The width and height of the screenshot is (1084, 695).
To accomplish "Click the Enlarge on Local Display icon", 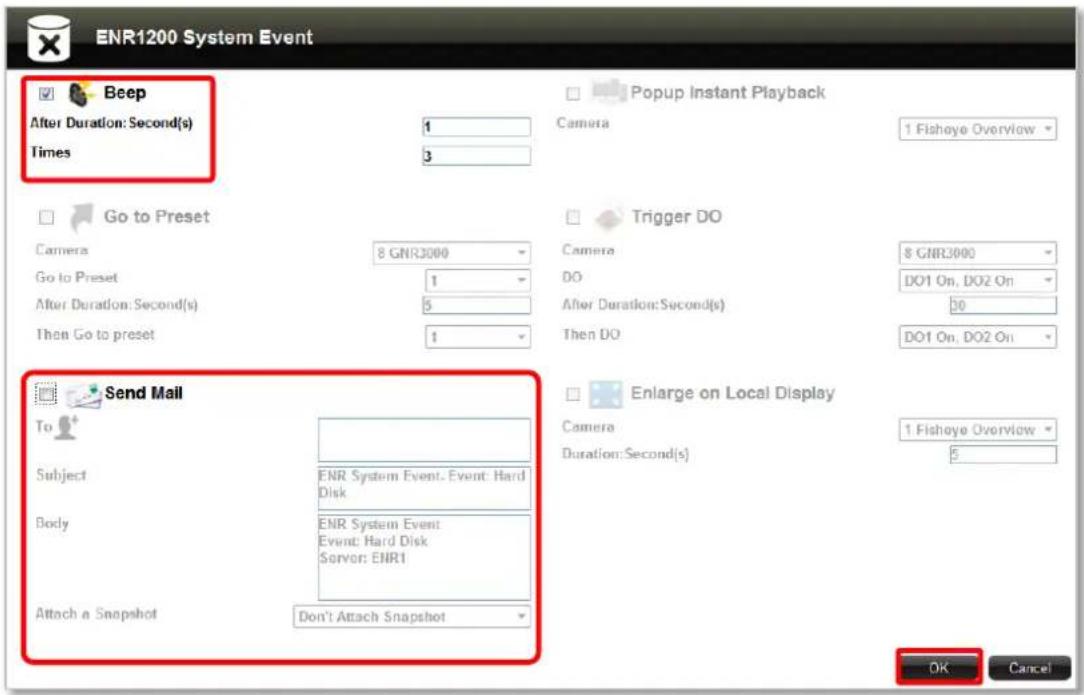I will tap(606, 394).
